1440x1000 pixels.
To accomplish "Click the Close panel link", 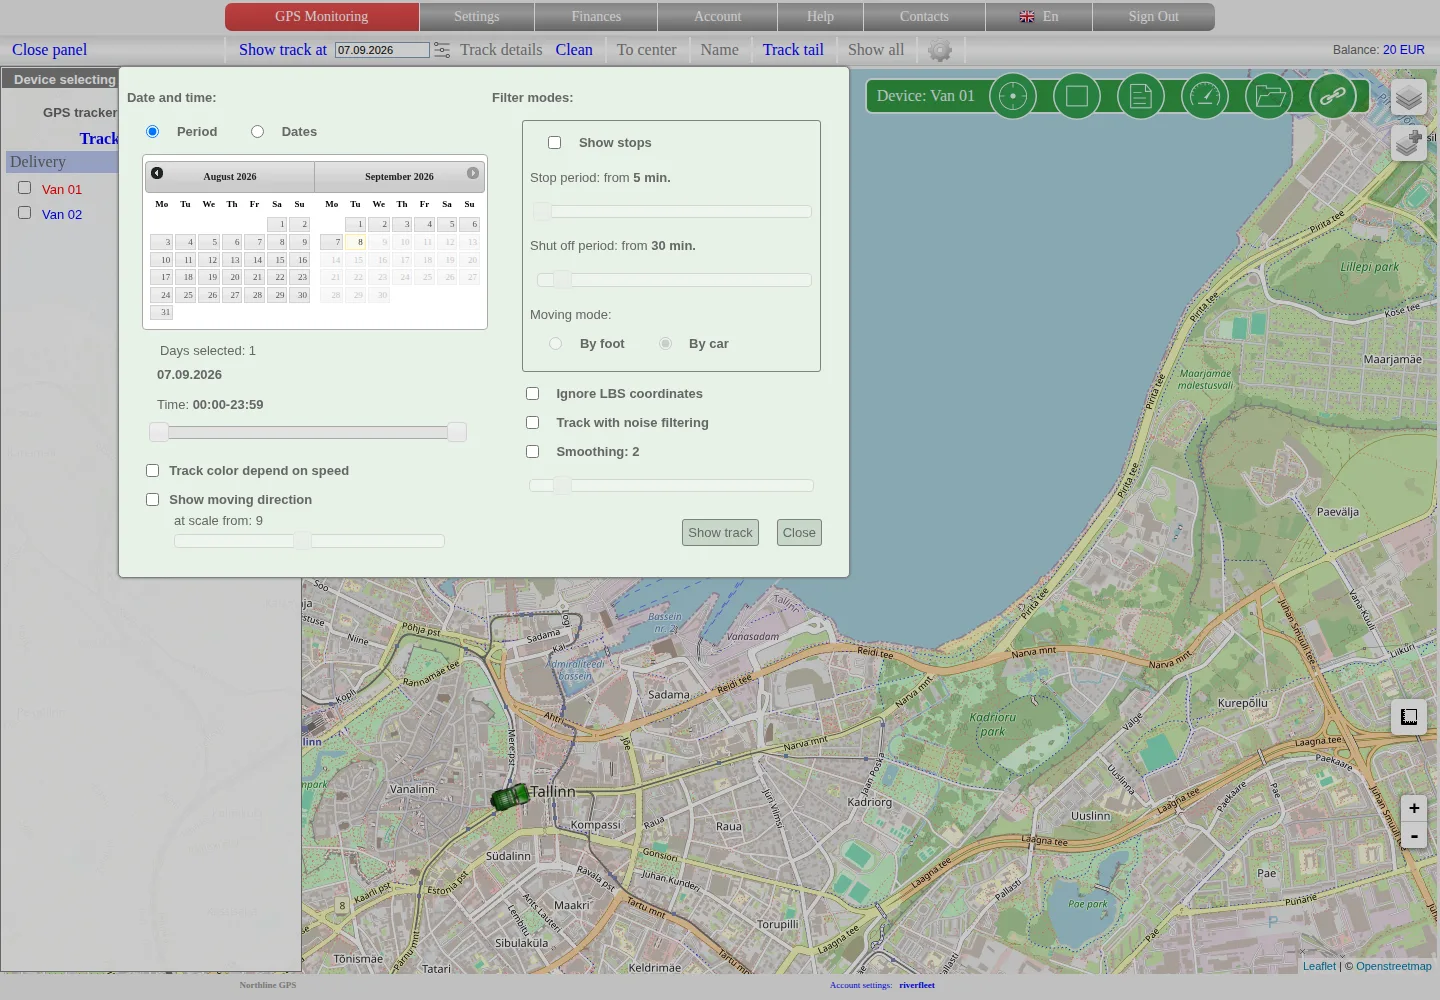I will [49, 50].
